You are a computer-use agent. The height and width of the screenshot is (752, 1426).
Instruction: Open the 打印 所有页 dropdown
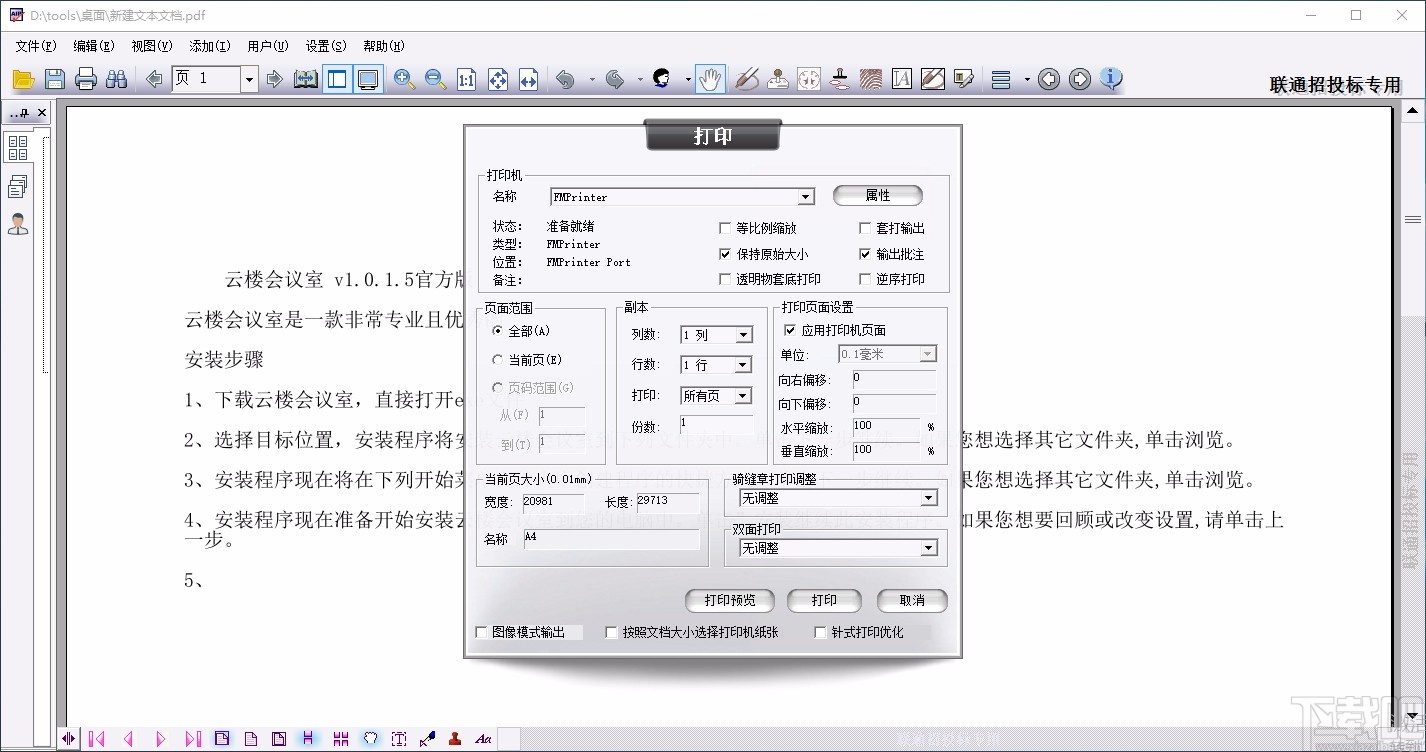coord(743,396)
